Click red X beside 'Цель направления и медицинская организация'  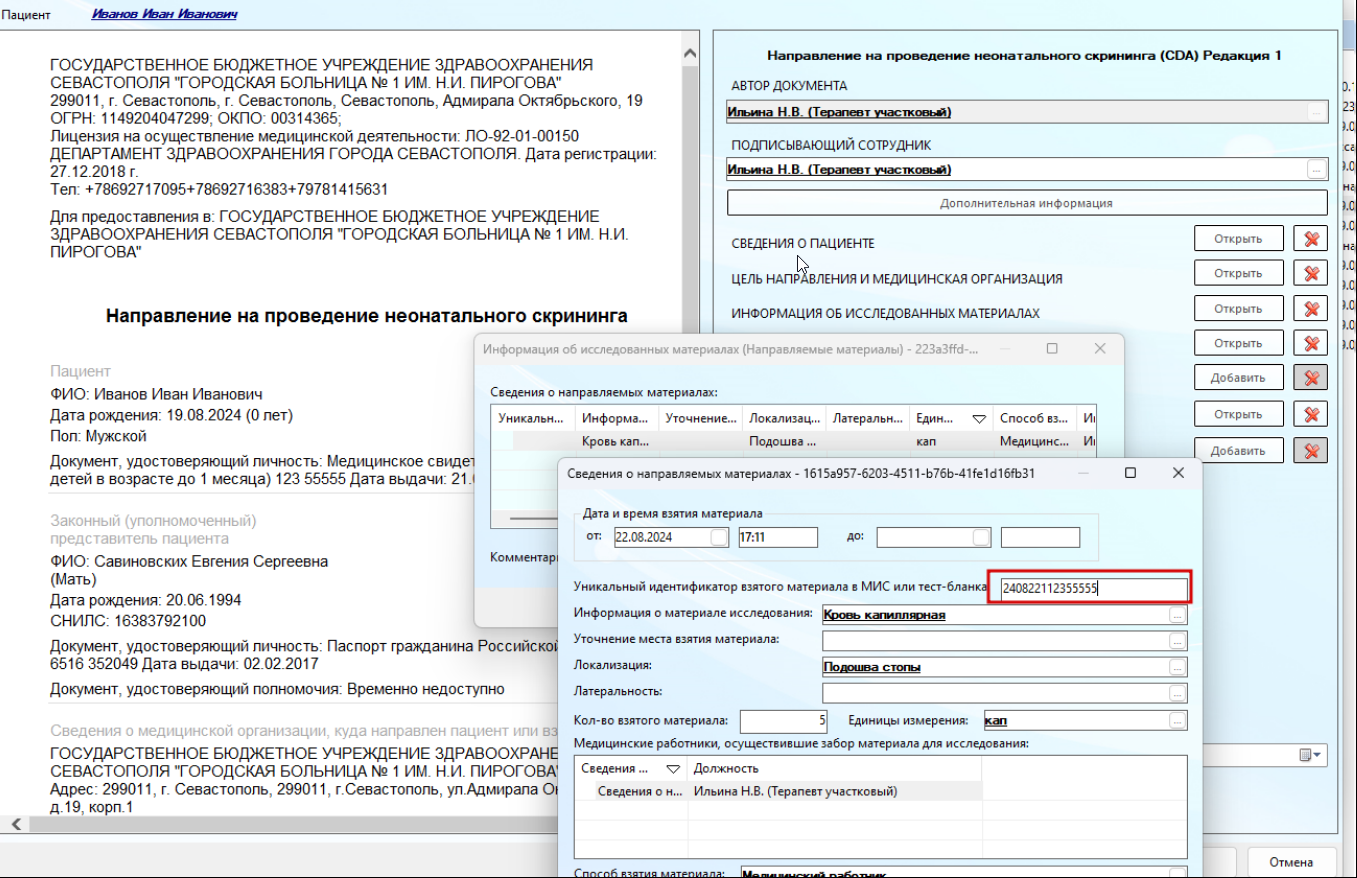(1310, 273)
